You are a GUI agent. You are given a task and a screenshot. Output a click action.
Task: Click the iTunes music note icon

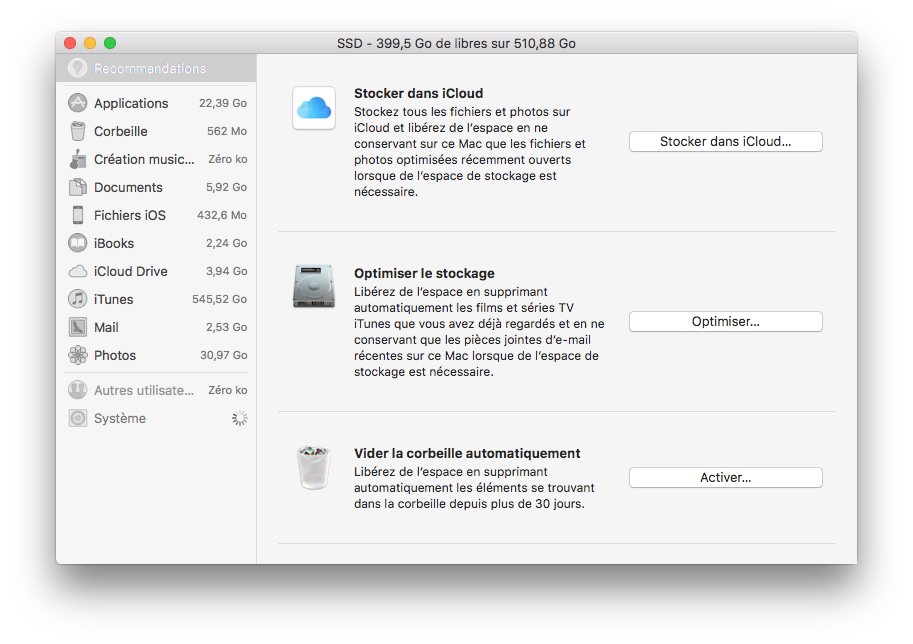(x=77, y=299)
